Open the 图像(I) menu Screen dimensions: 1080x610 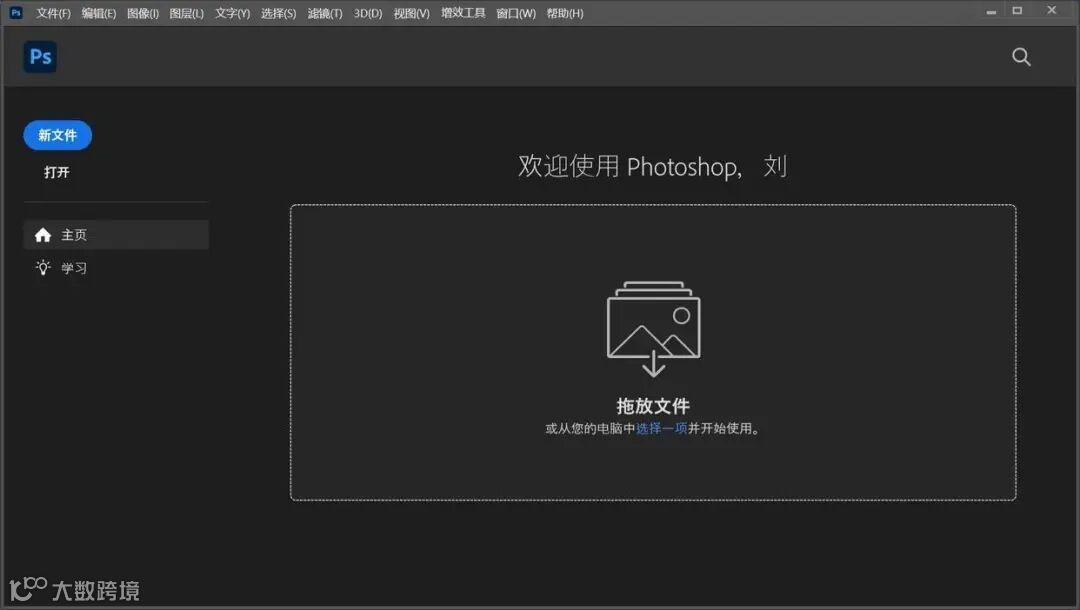143,13
